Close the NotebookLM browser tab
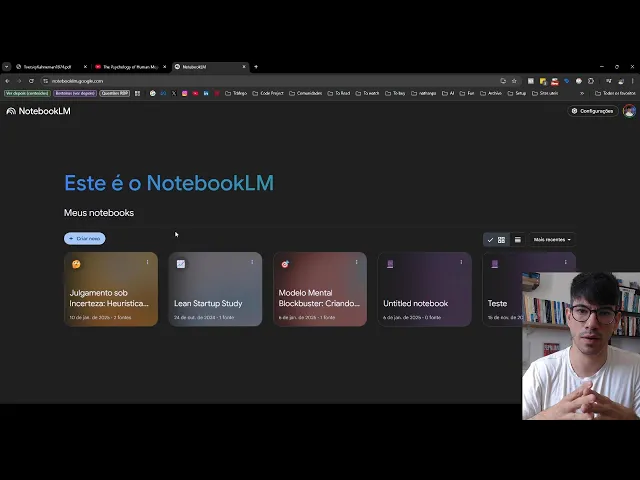 244,67
